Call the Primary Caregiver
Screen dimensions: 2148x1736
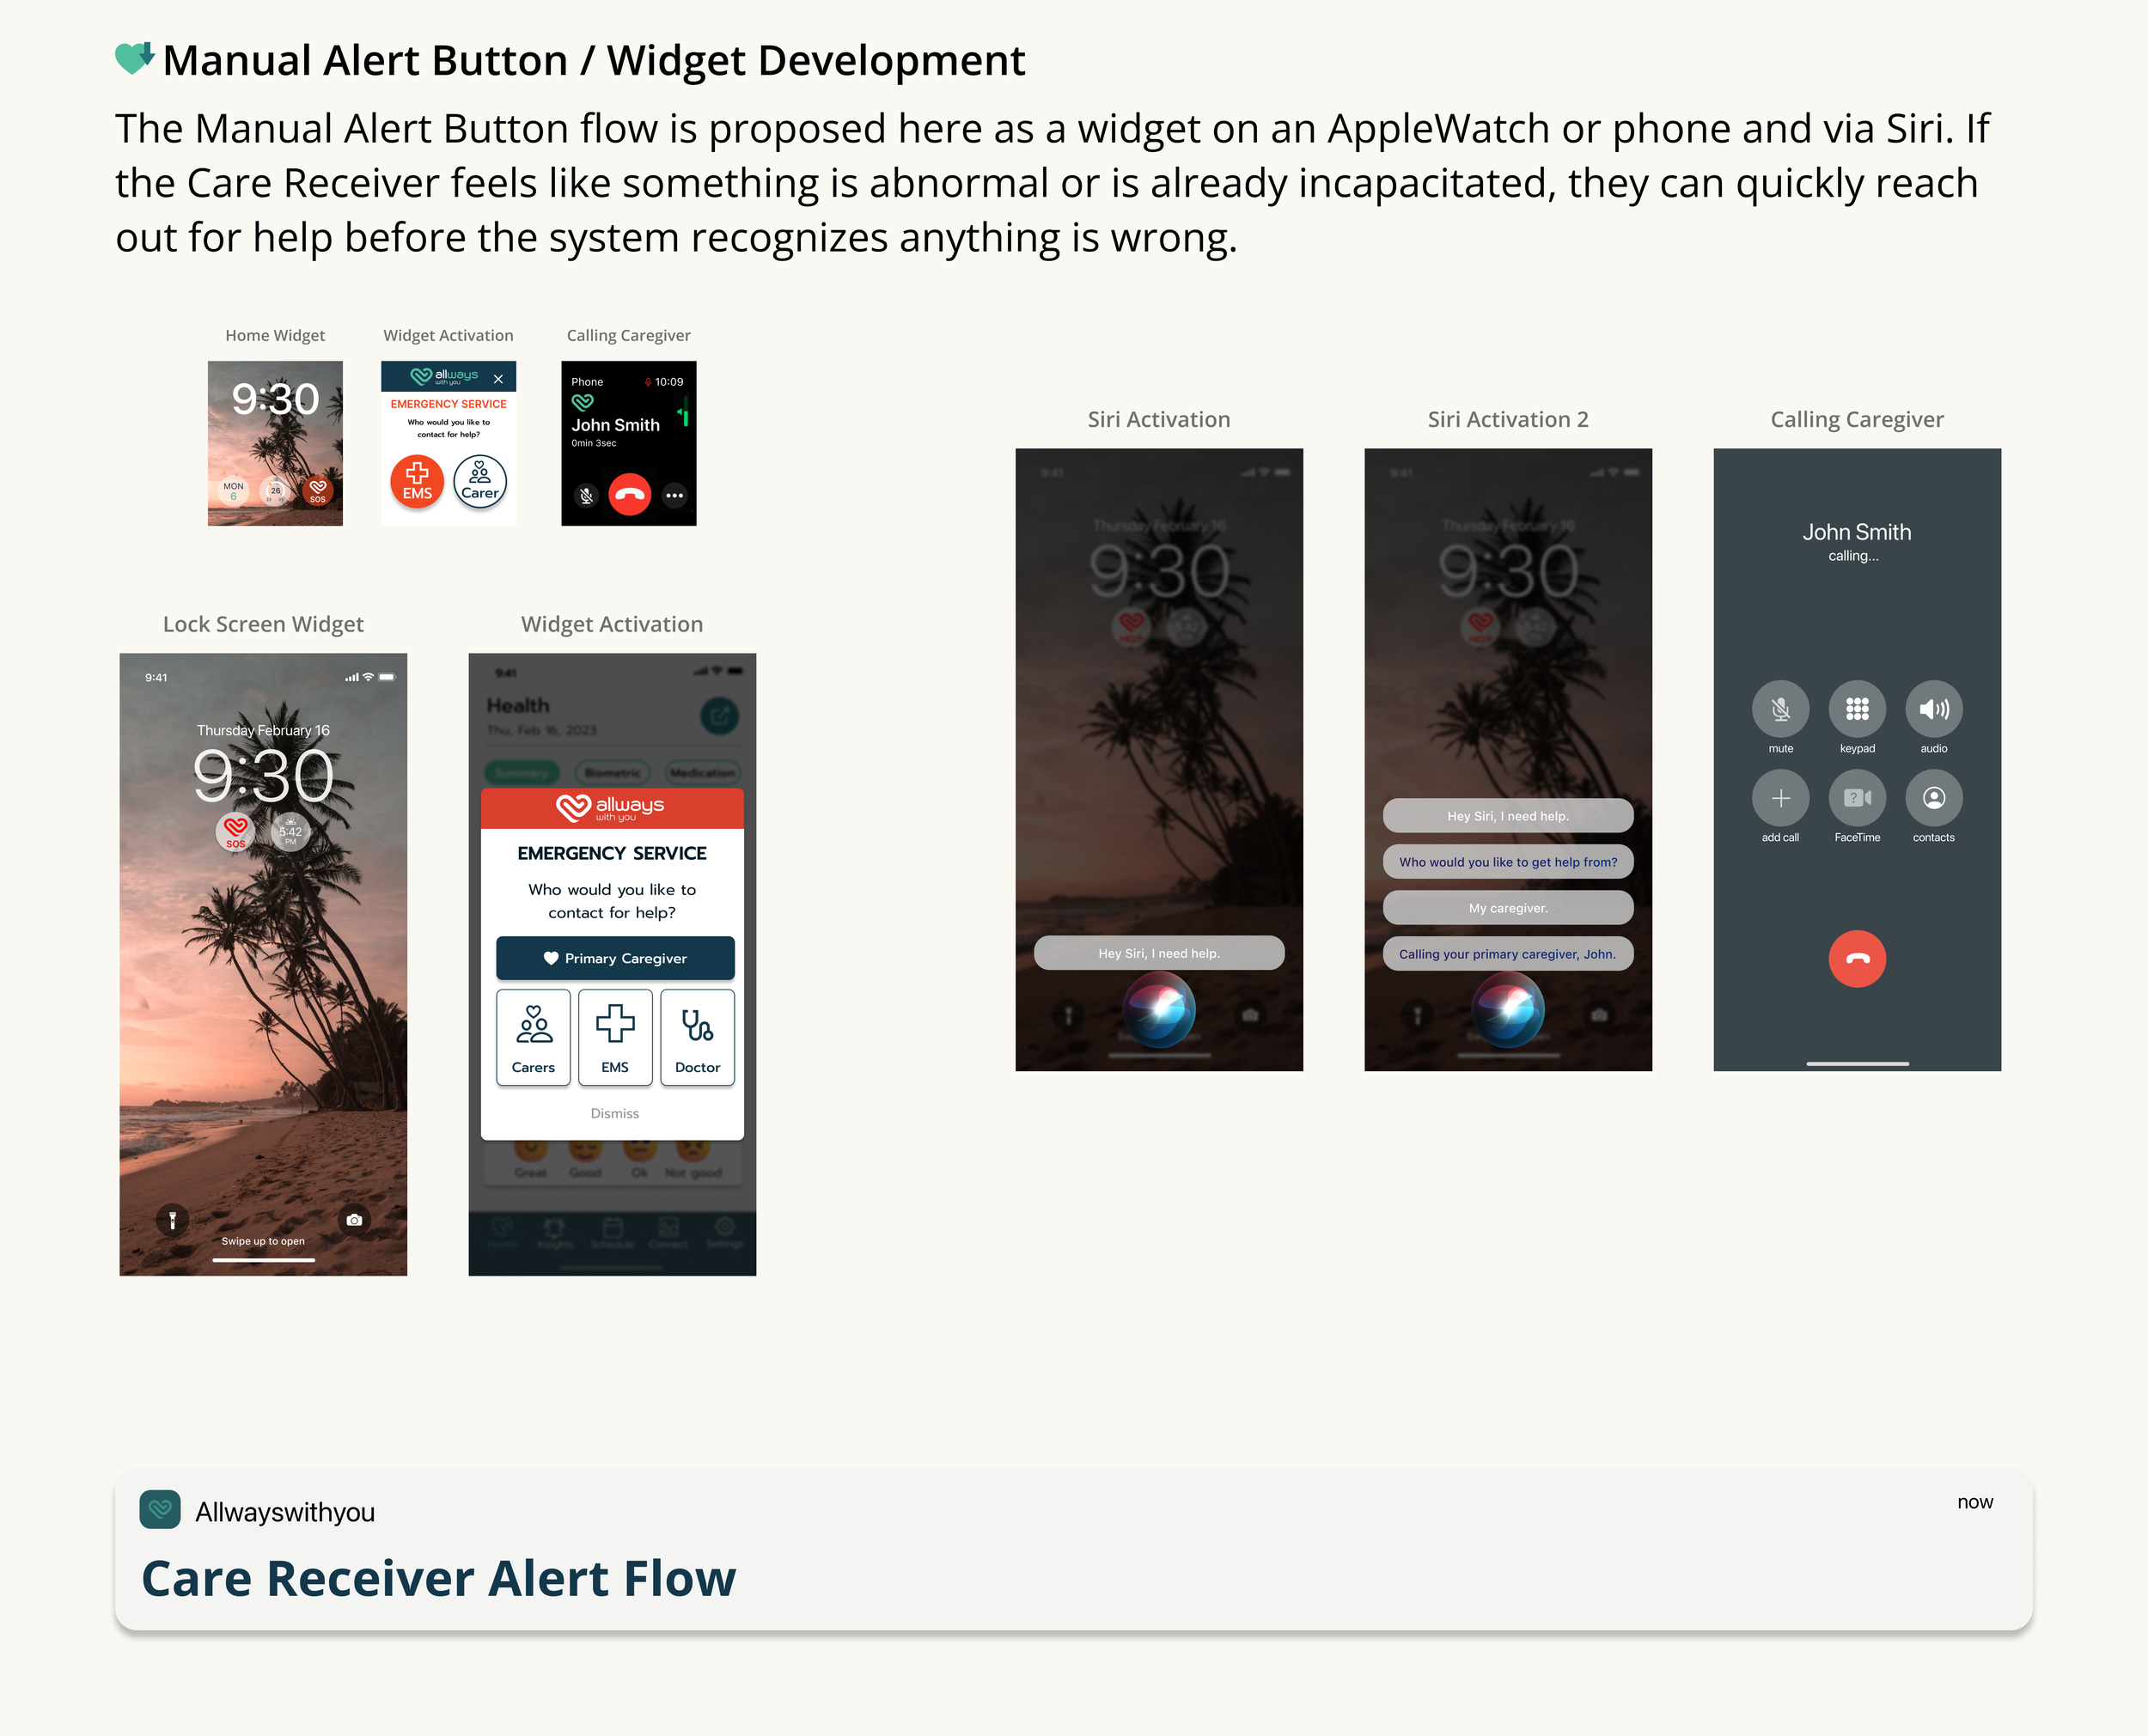tap(615, 958)
